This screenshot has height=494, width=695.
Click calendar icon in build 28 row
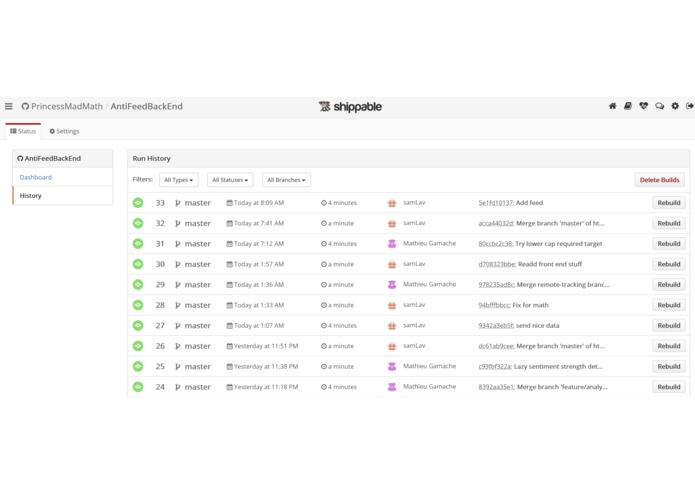230,305
